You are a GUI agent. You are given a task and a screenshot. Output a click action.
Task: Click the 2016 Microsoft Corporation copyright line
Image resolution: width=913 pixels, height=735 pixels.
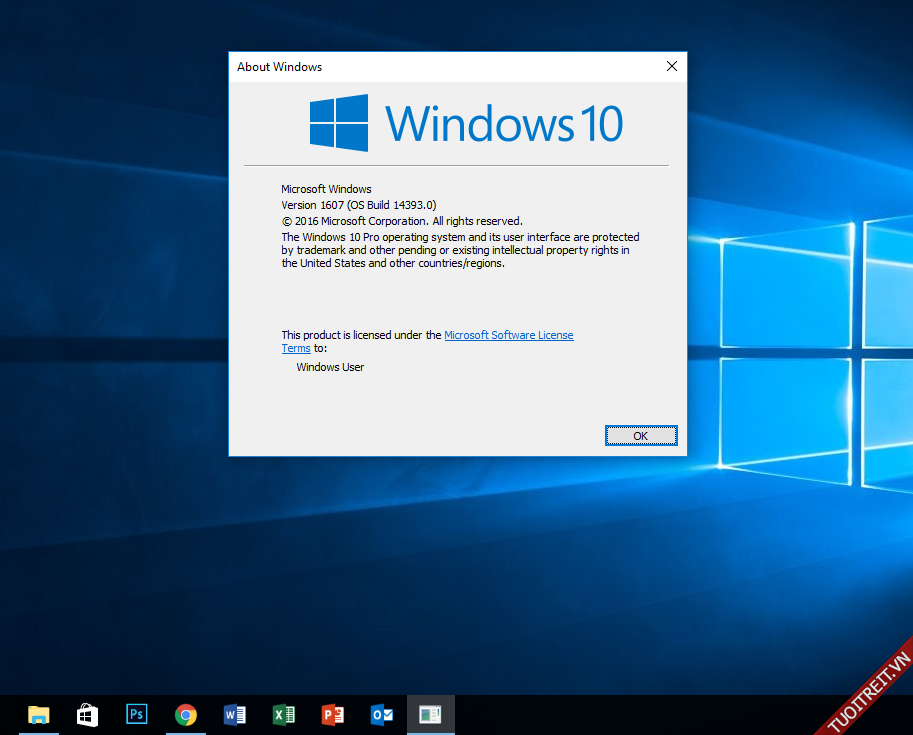401,221
